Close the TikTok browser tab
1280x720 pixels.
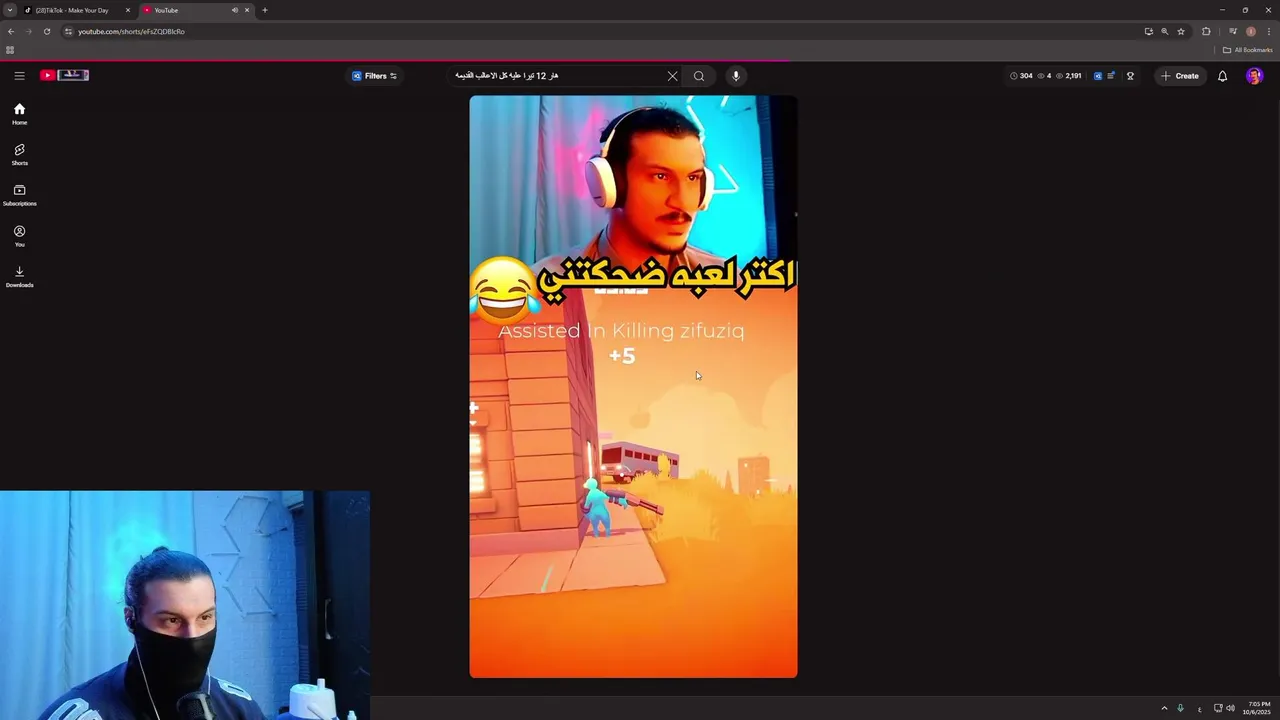(128, 10)
